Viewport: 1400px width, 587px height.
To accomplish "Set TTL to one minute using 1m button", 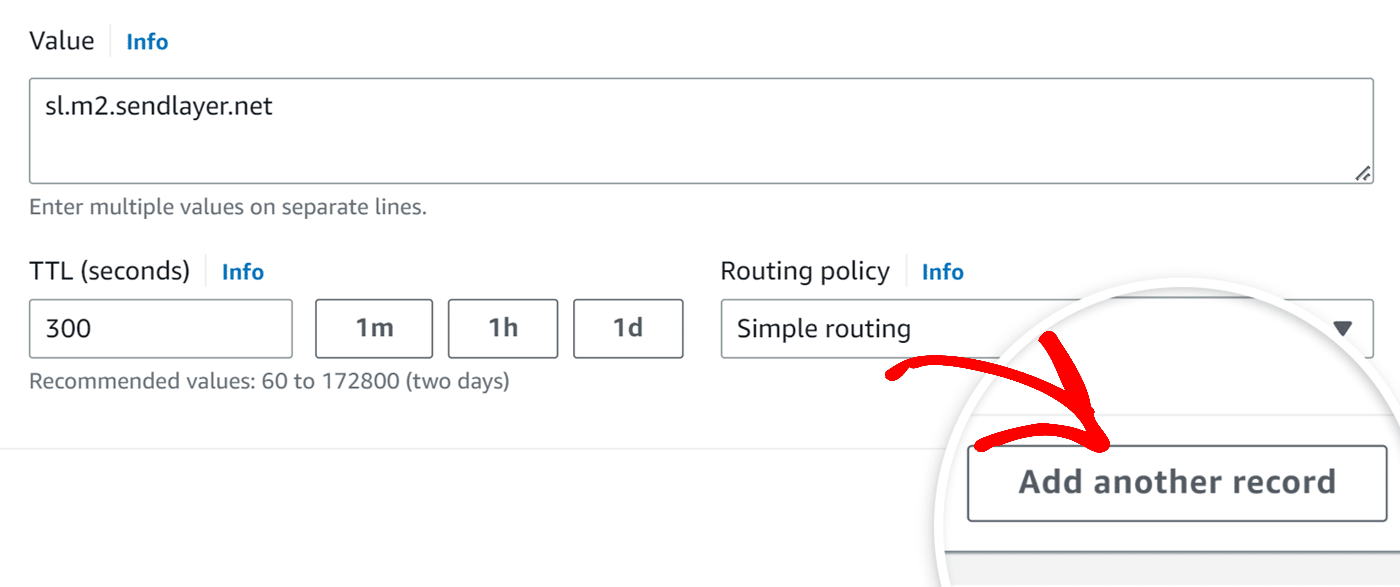I will pyautogui.click(x=374, y=328).
